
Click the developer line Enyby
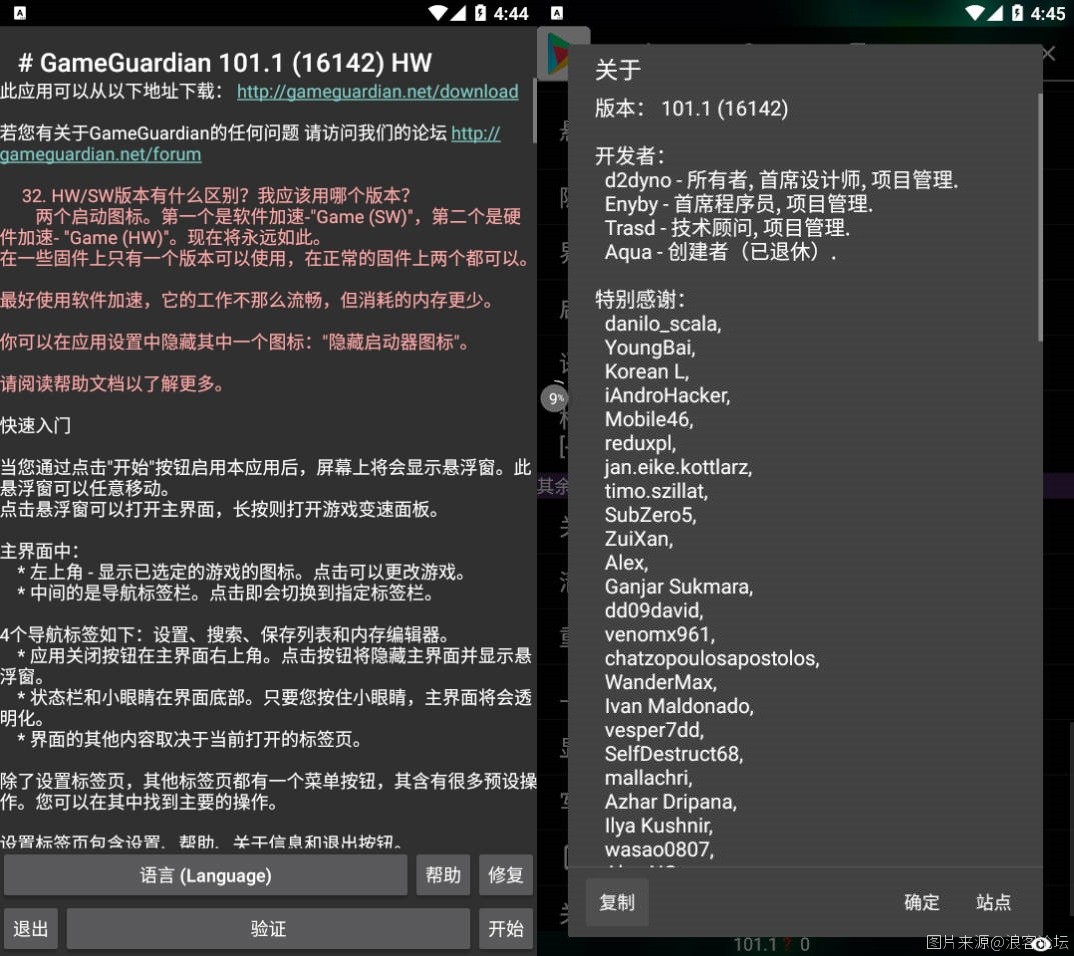coord(738,204)
